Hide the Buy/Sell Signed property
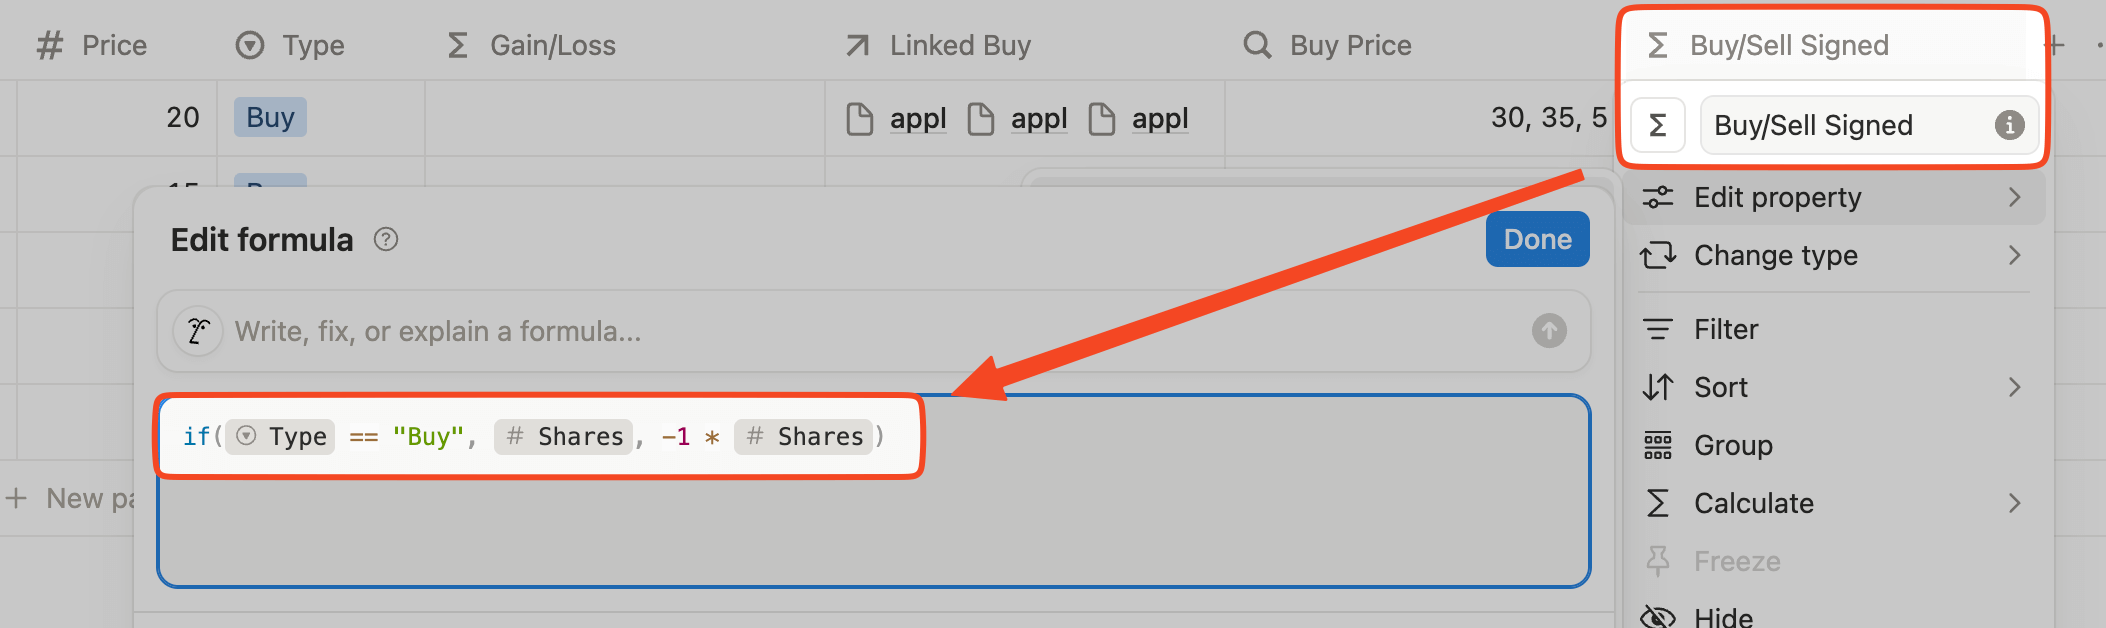 pyautogui.click(x=1723, y=616)
